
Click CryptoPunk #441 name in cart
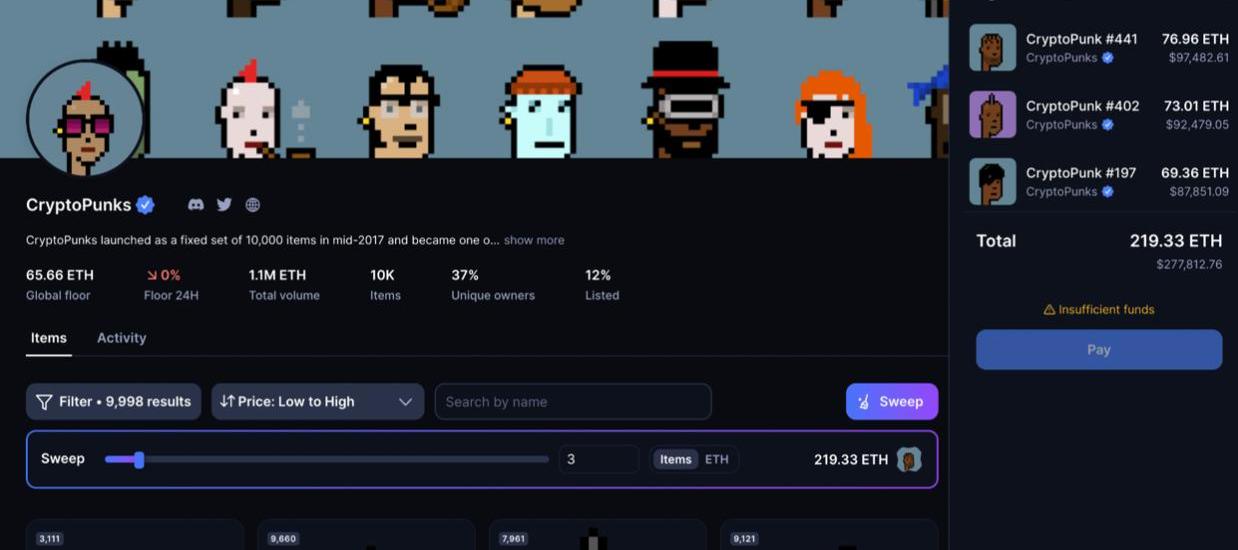(x=1082, y=39)
